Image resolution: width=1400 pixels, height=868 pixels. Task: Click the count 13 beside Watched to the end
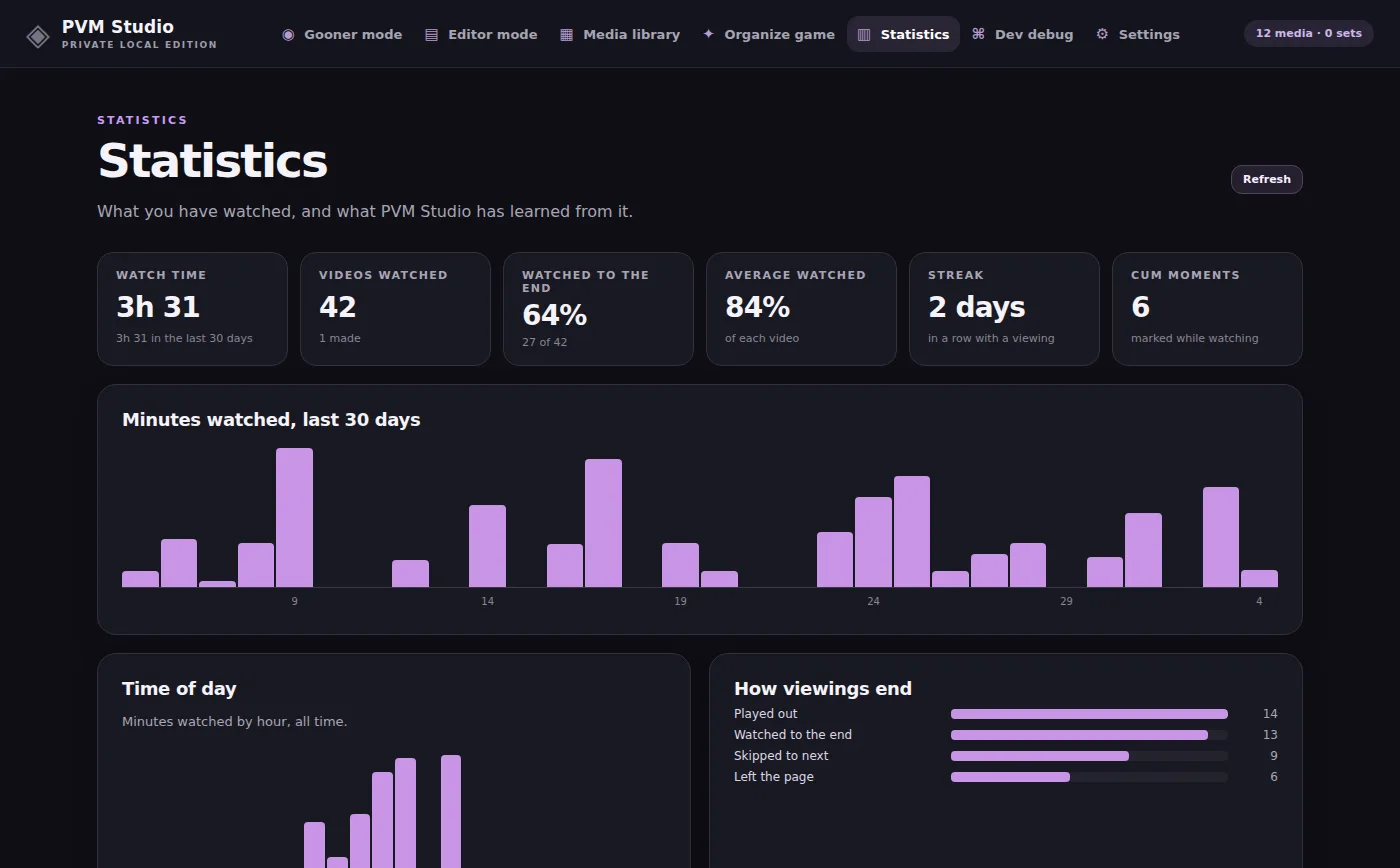pyautogui.click(x=1270, y=735)
